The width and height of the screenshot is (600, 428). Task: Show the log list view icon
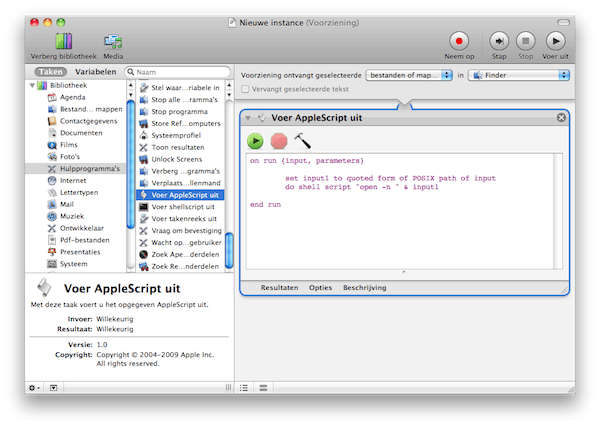pos(244,387)
